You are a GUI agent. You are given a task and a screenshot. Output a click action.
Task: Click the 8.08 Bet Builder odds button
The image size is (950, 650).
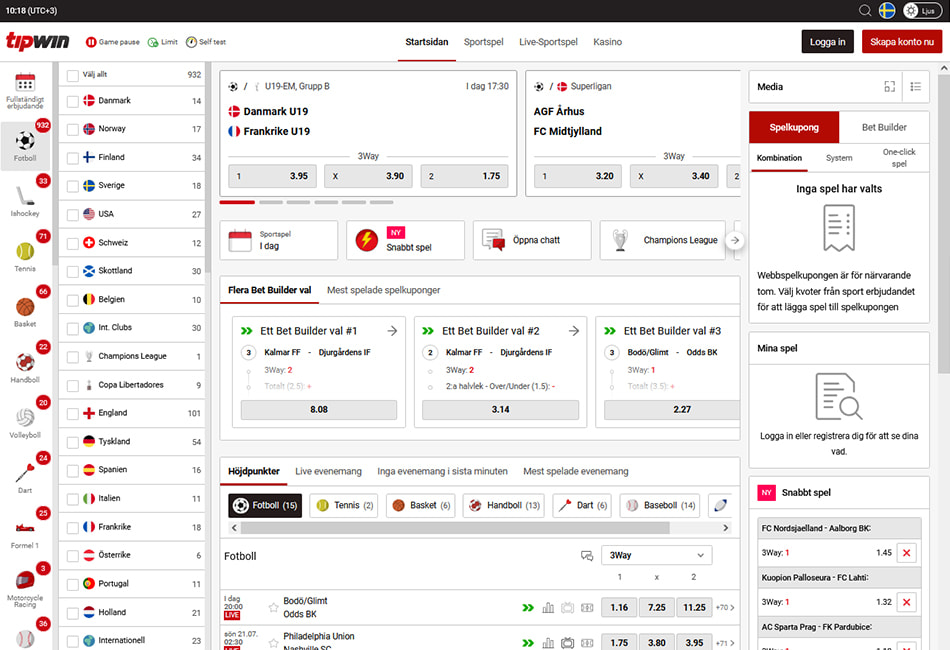pos(319,410)
